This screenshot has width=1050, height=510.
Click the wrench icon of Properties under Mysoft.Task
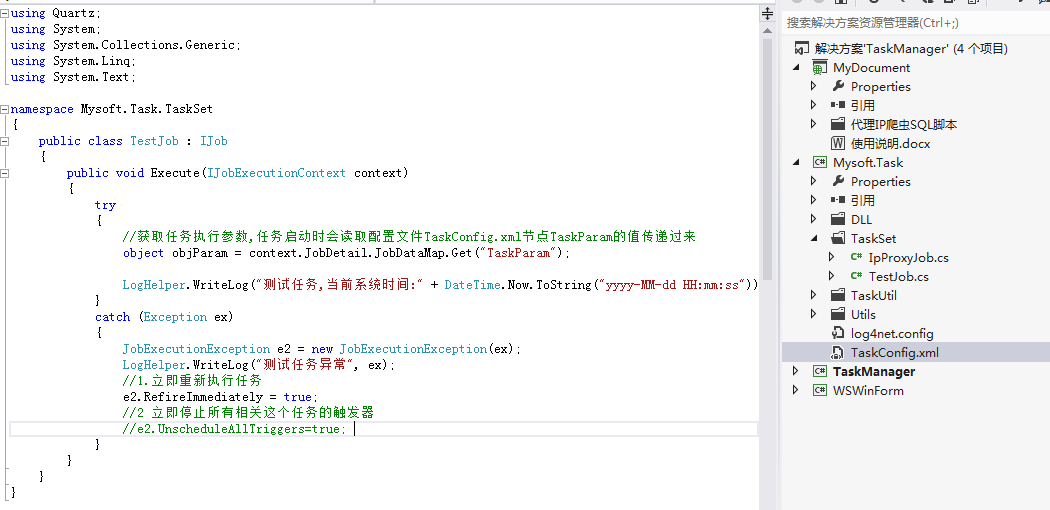[838, 181]
